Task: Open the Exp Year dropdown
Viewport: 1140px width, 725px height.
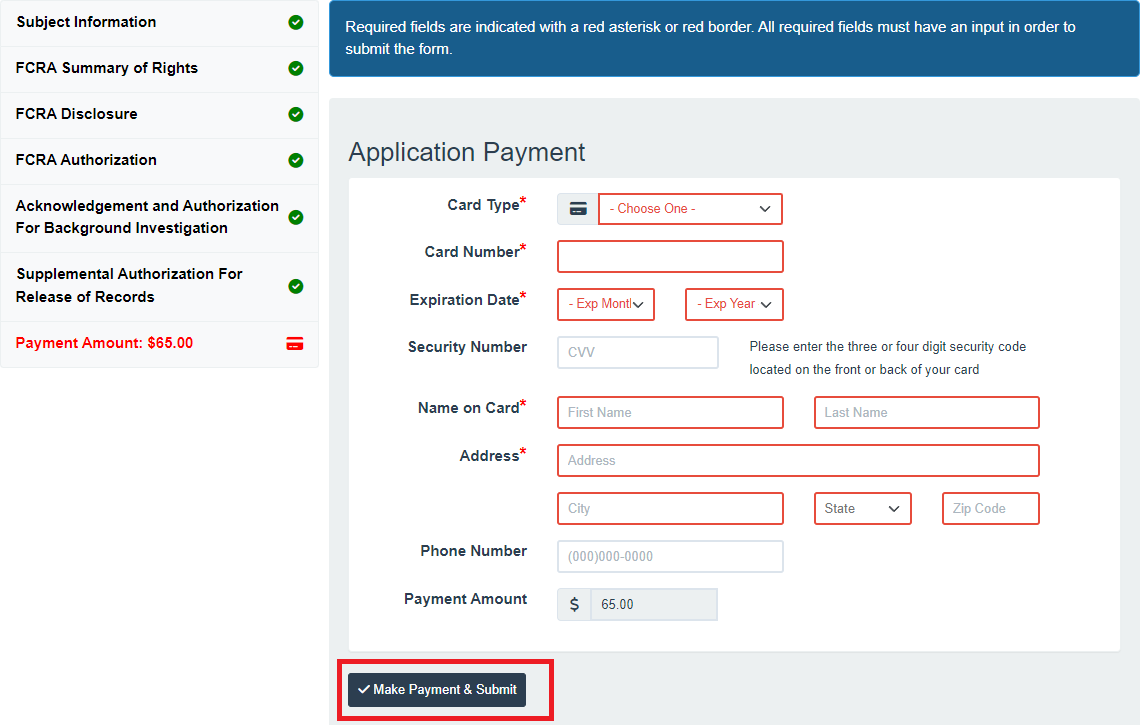Action: pyautogui.click(x=733, y=304)
